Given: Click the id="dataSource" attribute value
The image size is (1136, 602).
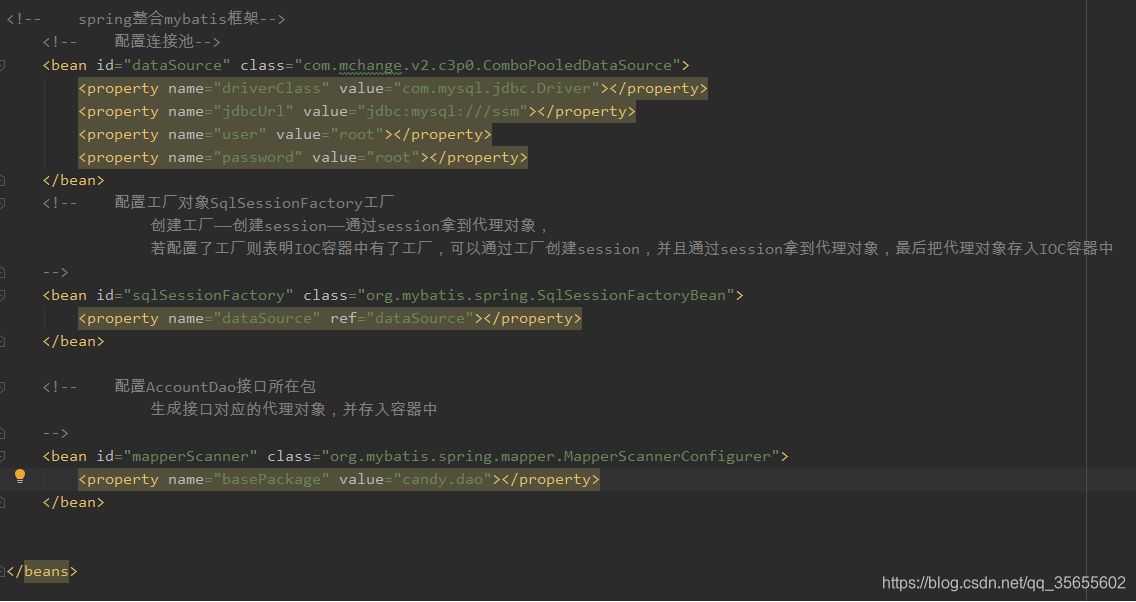Looking at the screenshot, I should (178, 65).
